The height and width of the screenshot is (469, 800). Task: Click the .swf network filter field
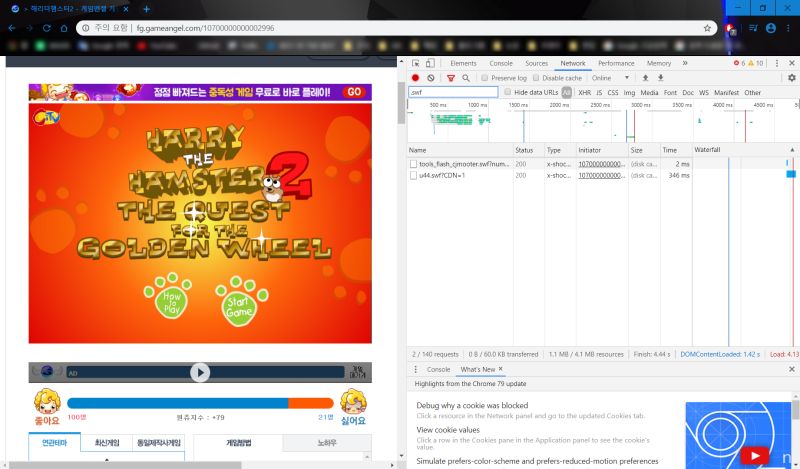coord(453,92)
